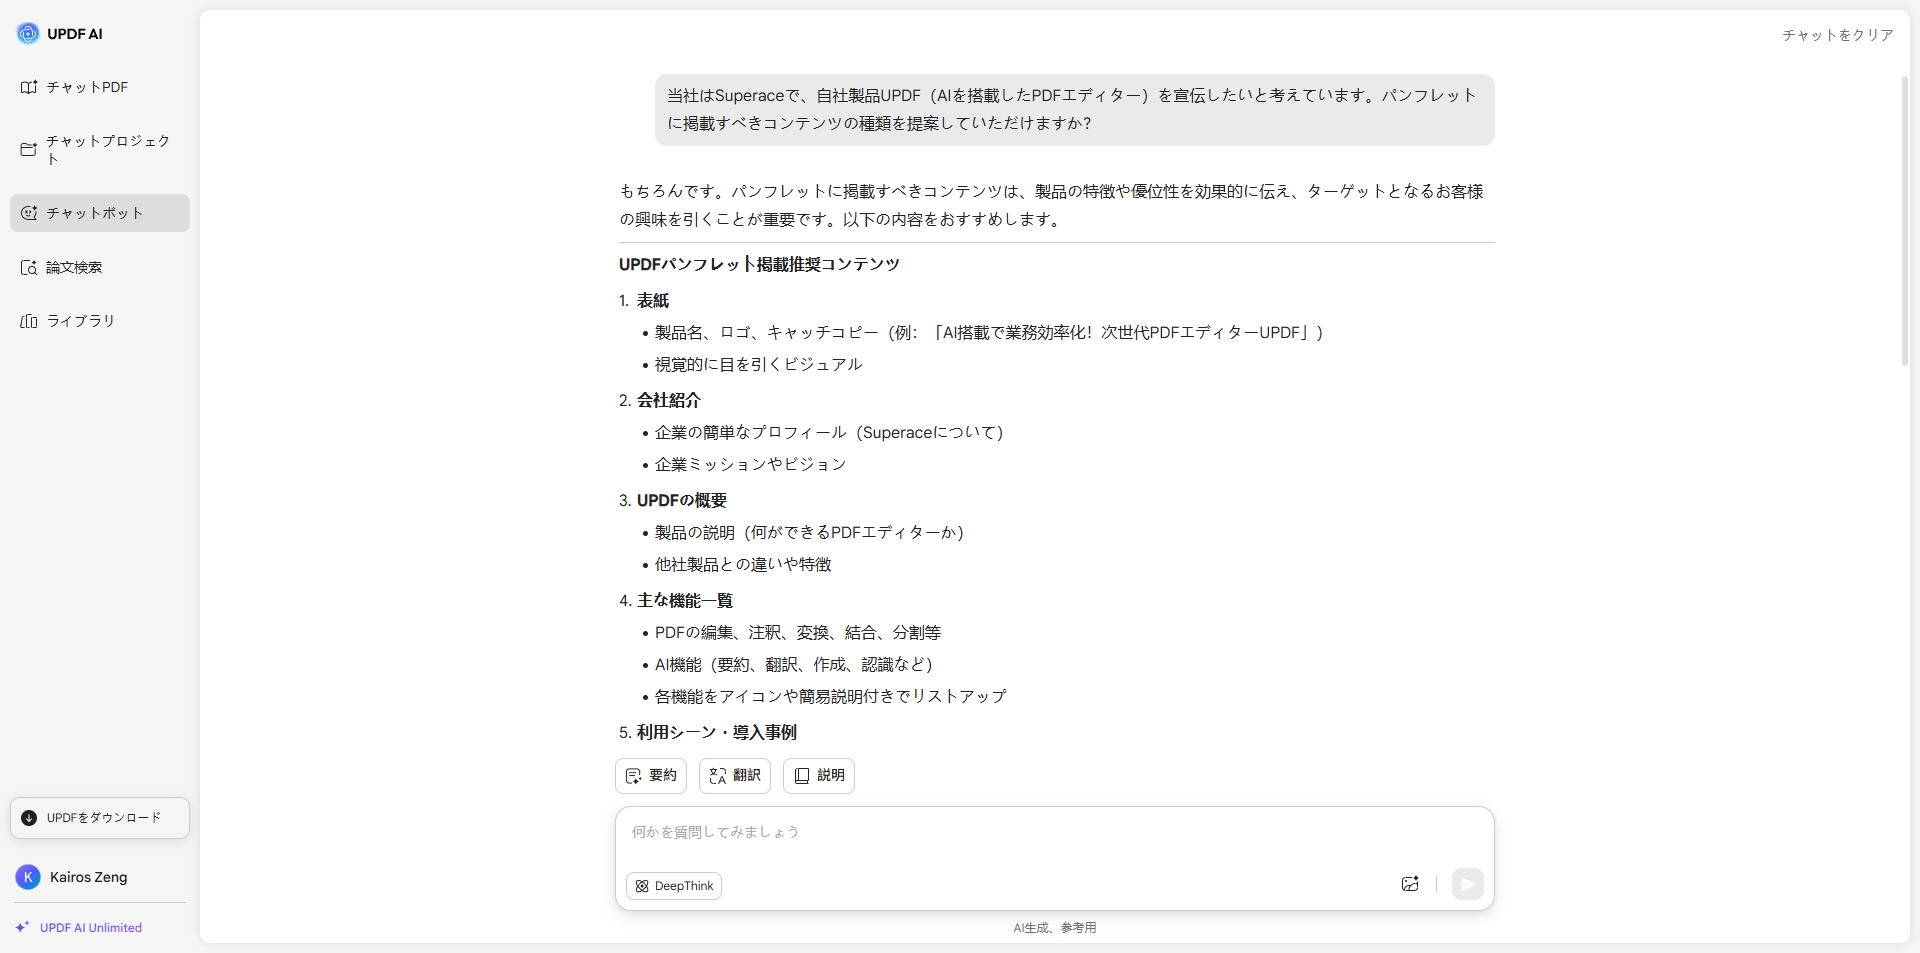The height and width of the screenshot is (953, 1920).
Task: Click the sparkle icon beside Unlimited
Action: pyautogui.click(x=22, y=927)
